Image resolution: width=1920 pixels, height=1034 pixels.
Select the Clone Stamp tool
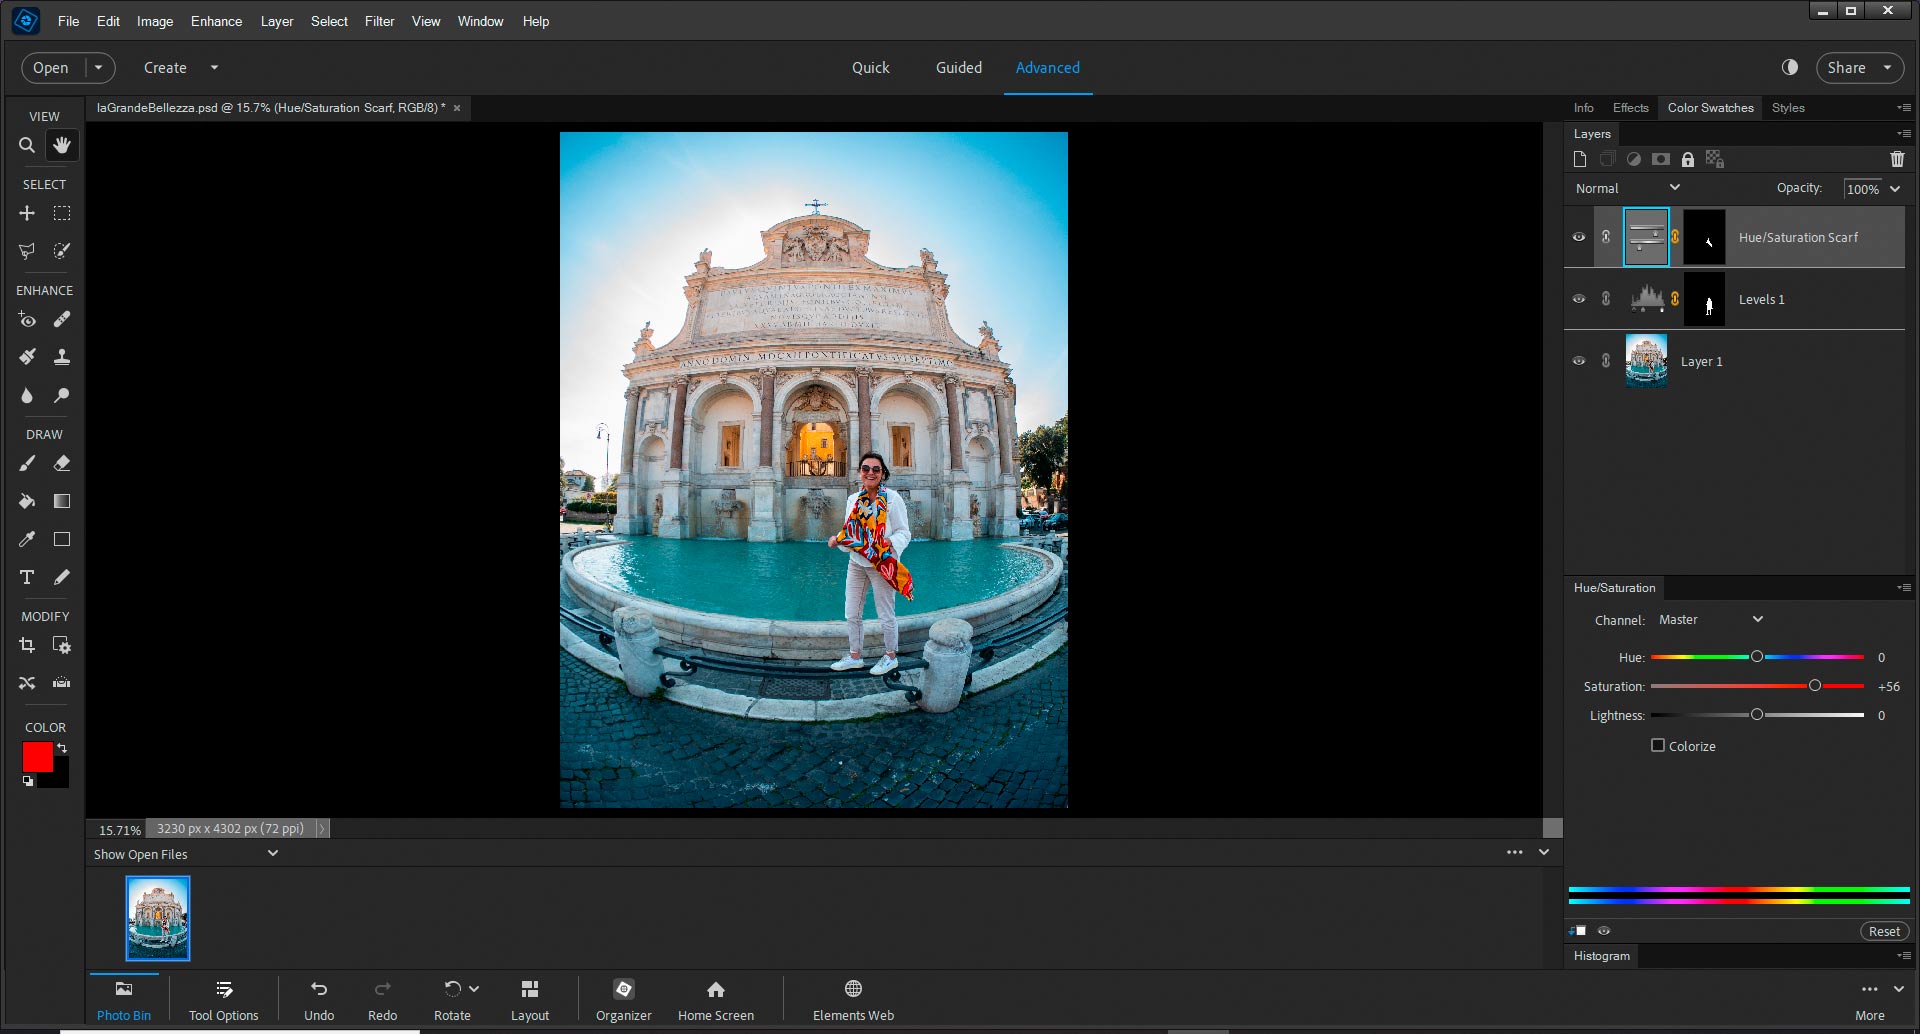tap(62, 357)
